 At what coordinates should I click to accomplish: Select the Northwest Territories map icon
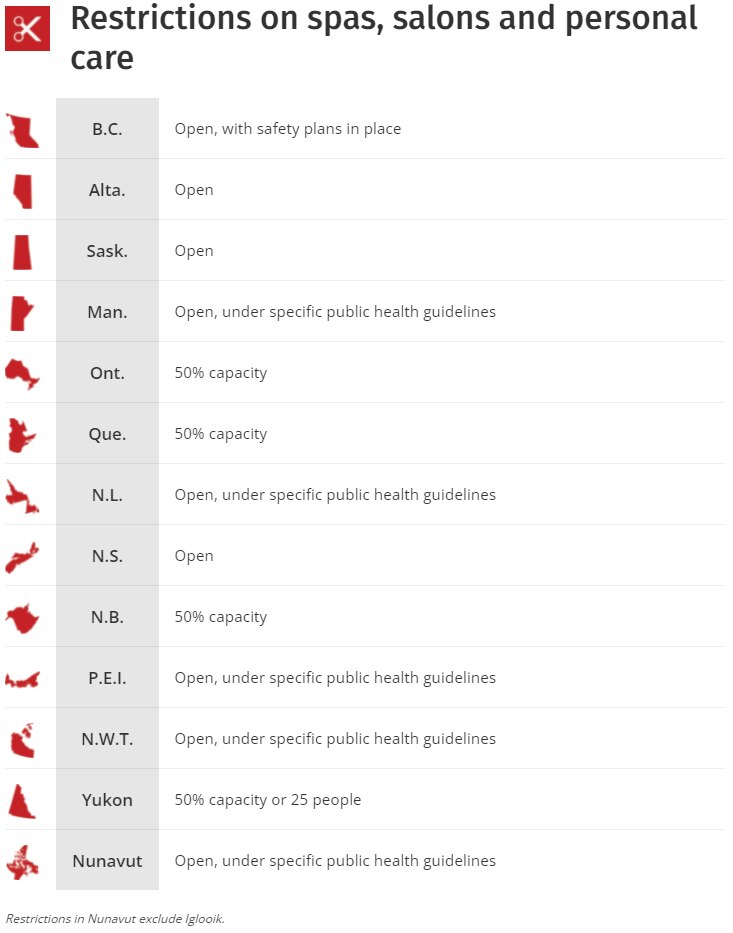[21, 741]
